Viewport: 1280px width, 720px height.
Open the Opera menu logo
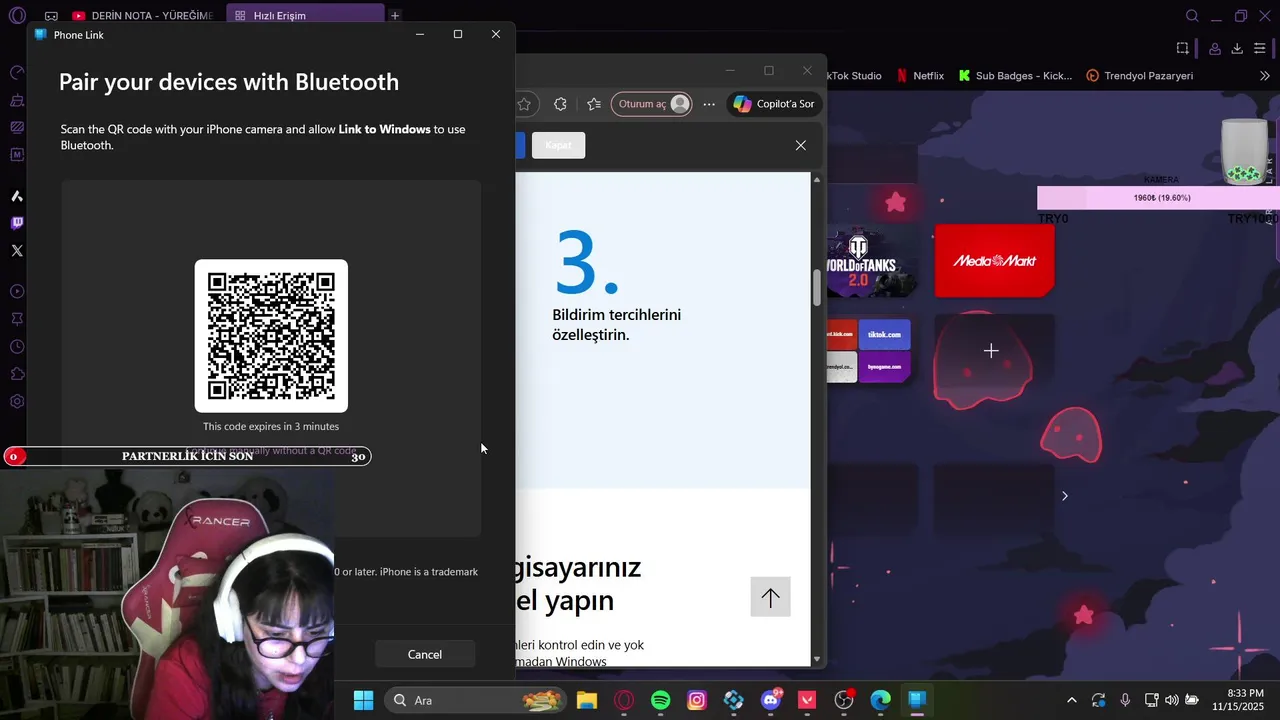pos(16,15)
